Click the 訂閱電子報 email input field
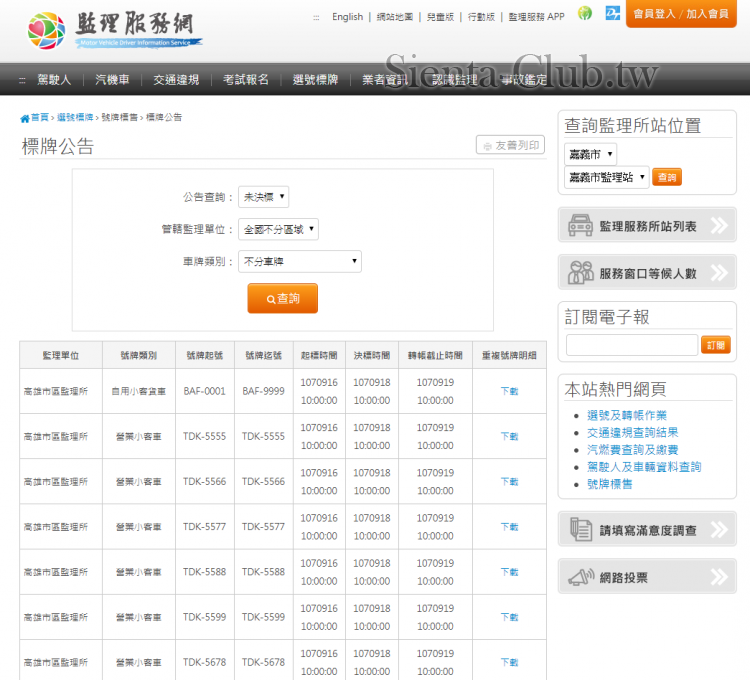 [631, 345]
